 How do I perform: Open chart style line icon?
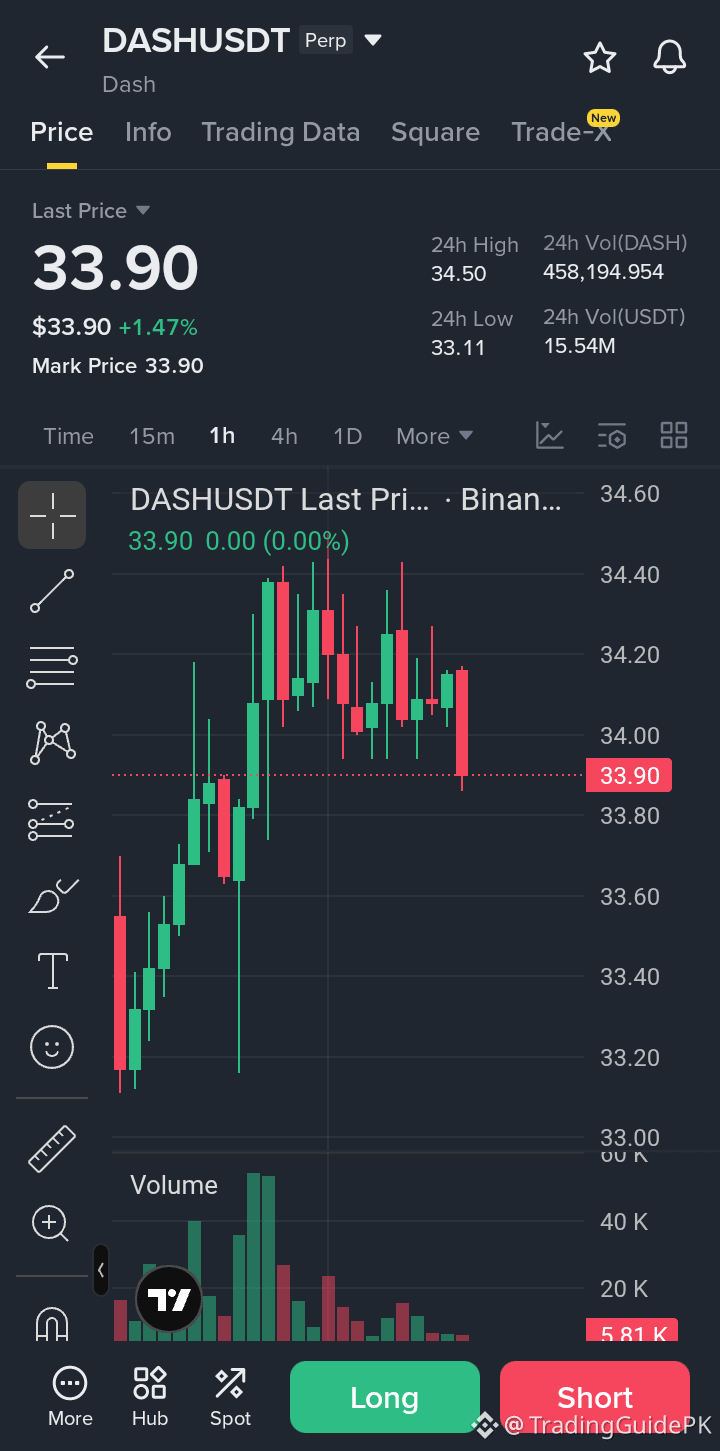pyautogui.click(x=550, y=435)
